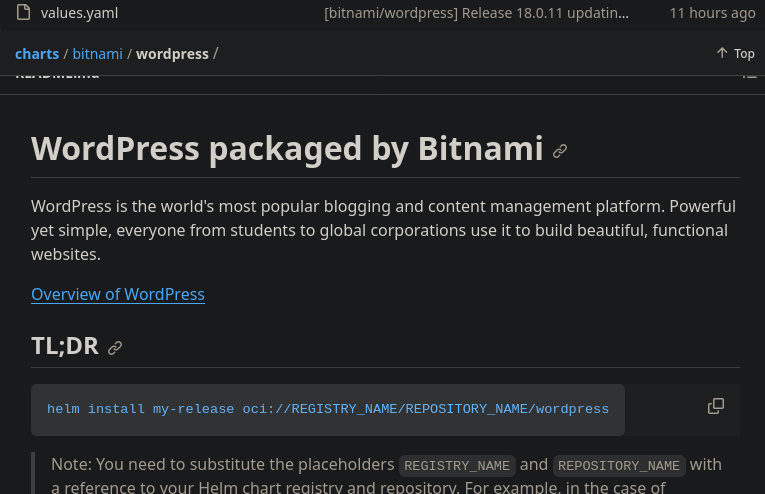Click the WordPress description paragraph

[x=383, y=230]
